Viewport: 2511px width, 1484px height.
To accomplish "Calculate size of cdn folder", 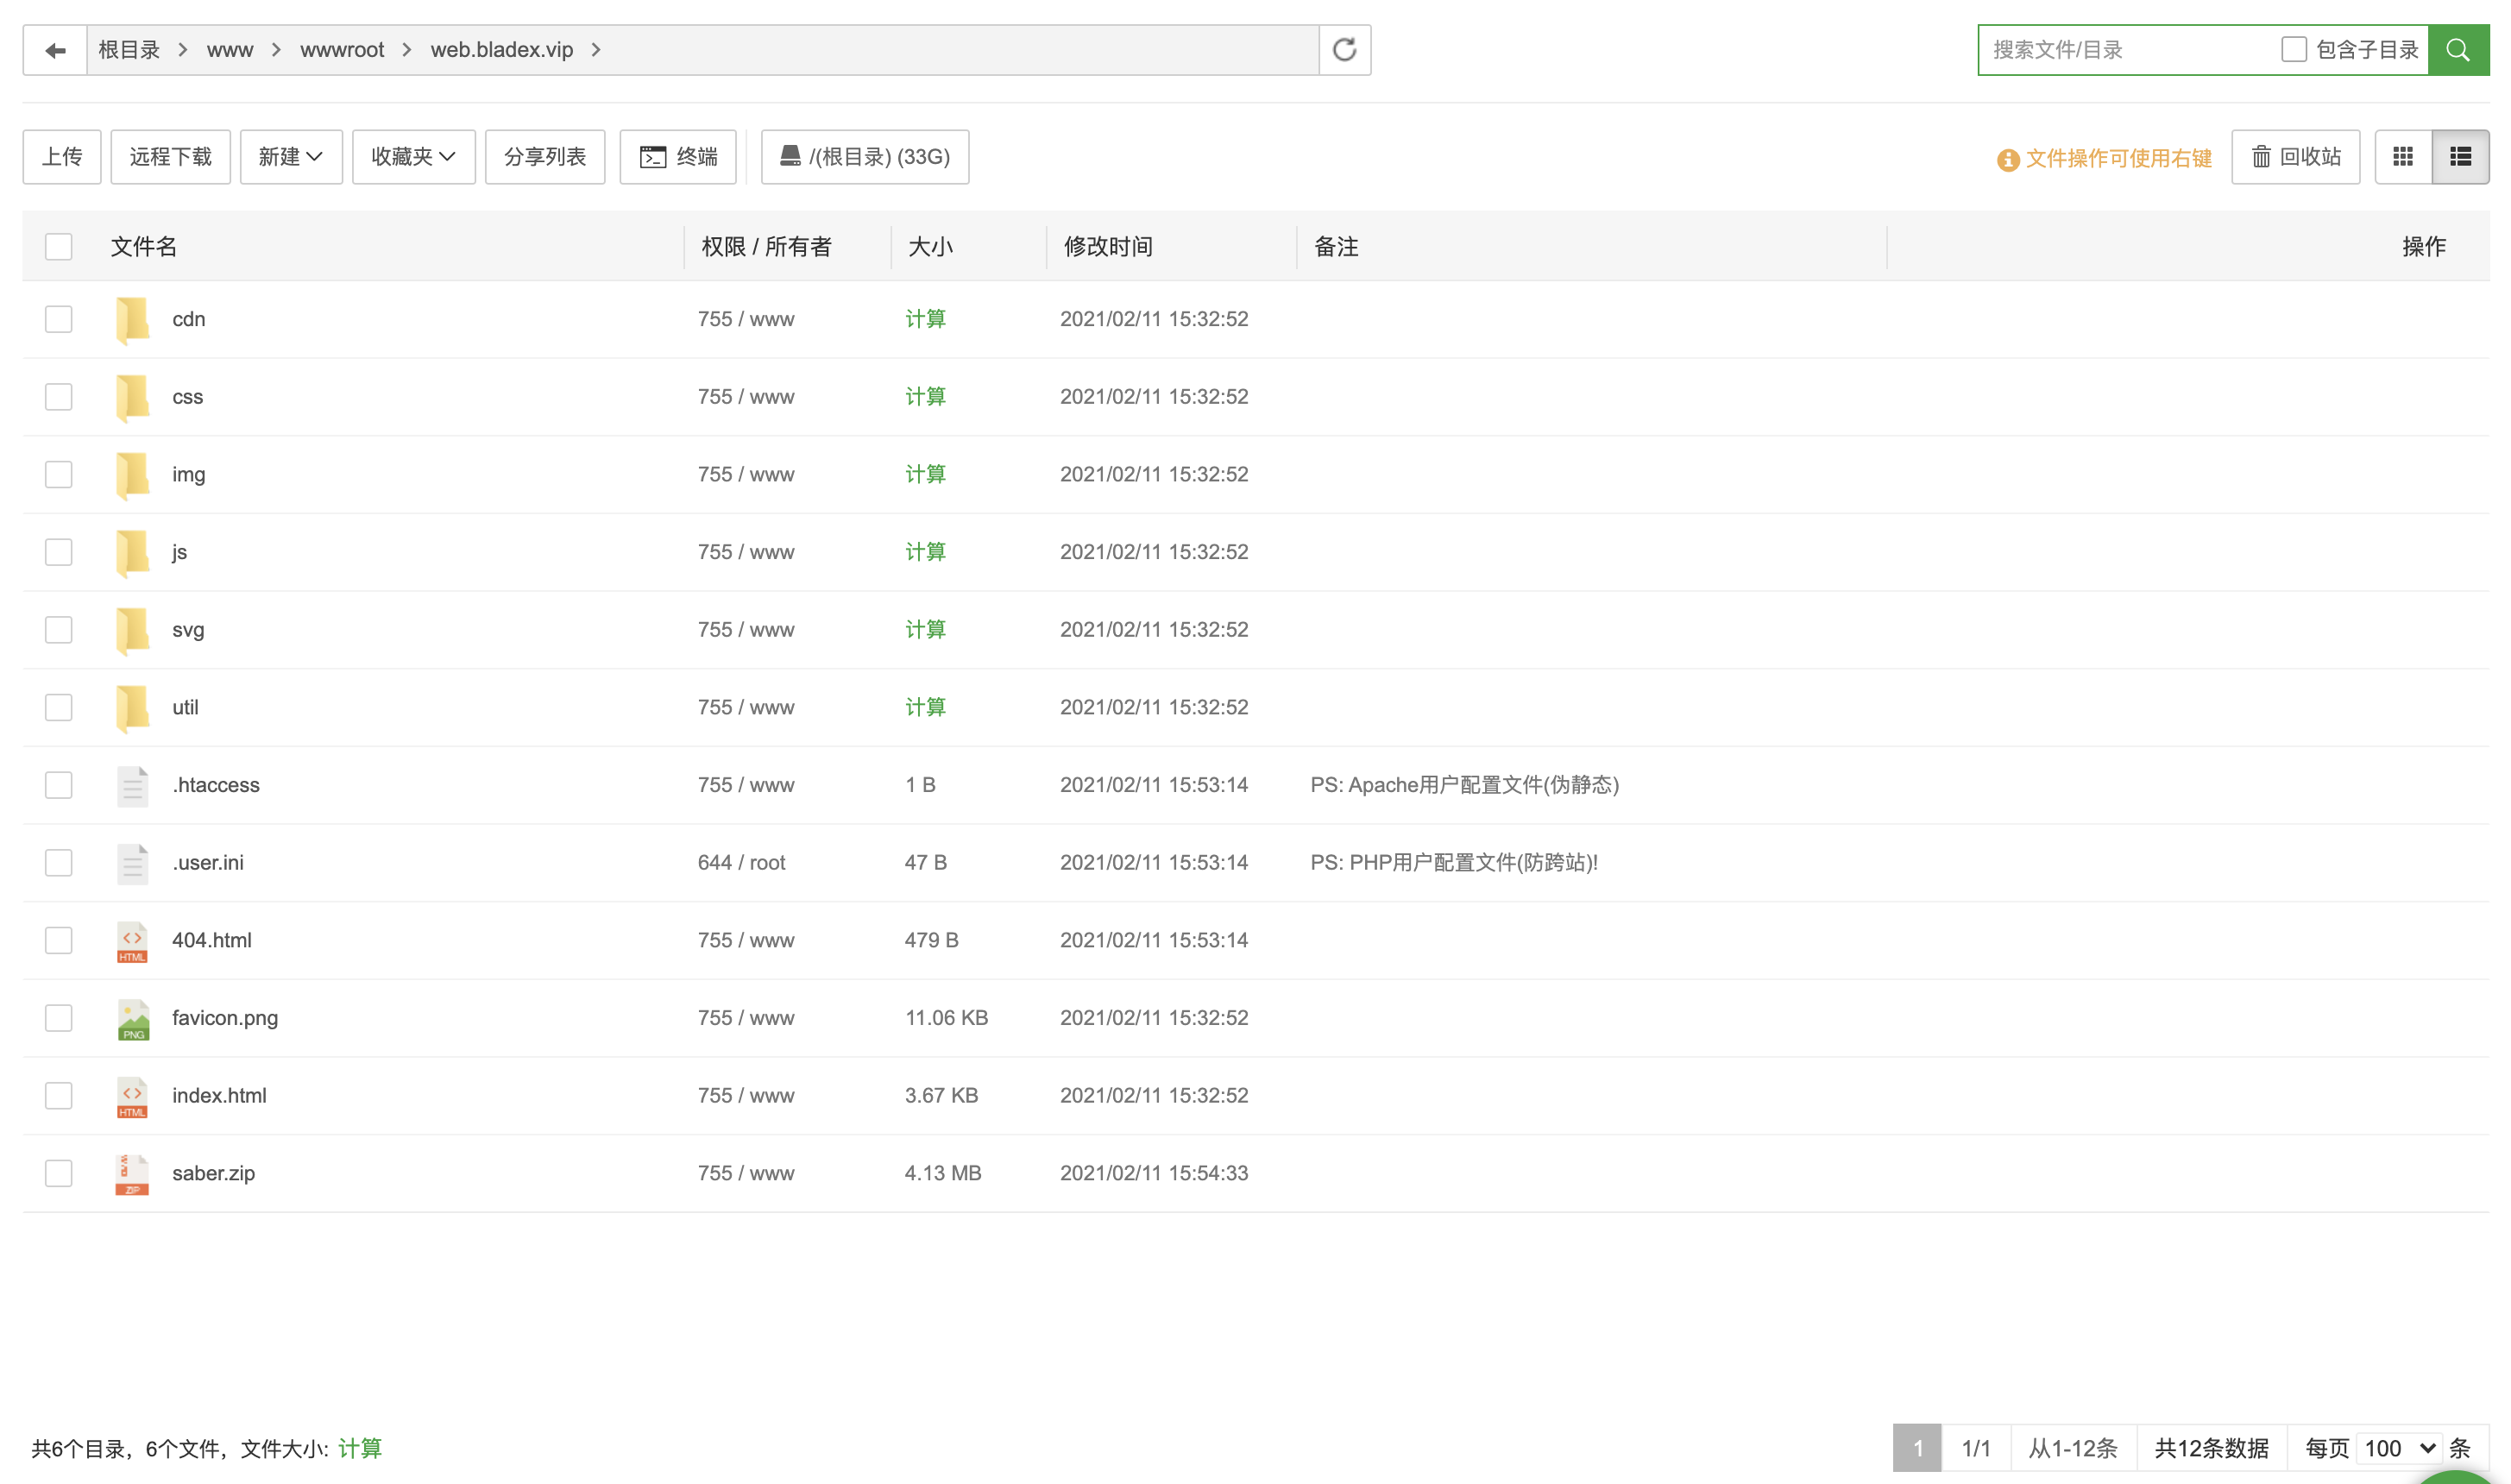I will (x=925, y=319).
